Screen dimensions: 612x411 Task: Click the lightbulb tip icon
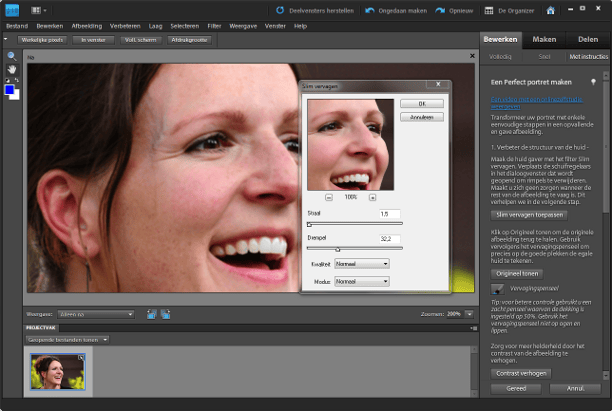592,81
